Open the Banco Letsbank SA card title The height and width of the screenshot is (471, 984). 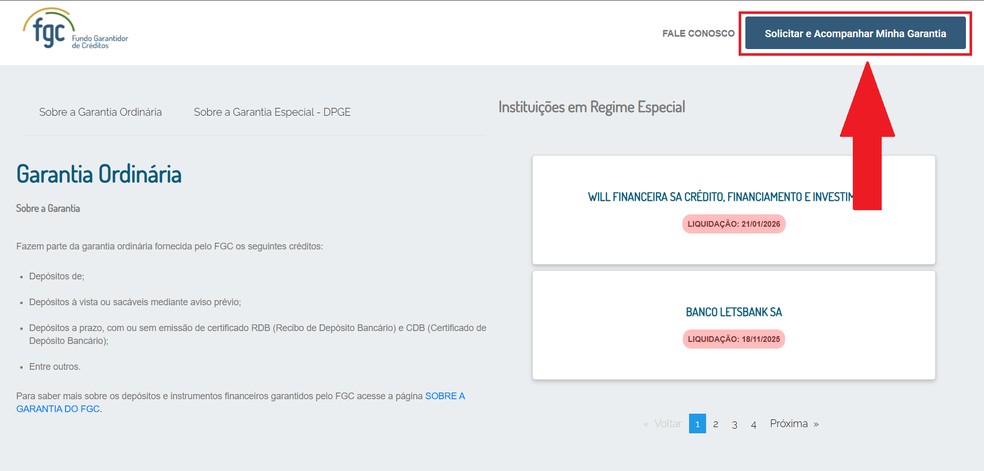(733, 312)
